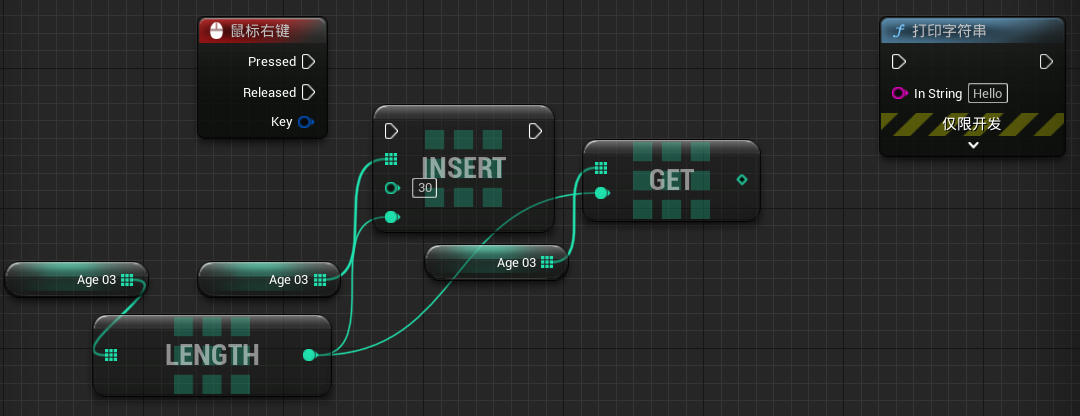This screenshot has width=1080, height=416.
Task: Click the INSERT node output execution pin
Action: (x=535, y=131)
